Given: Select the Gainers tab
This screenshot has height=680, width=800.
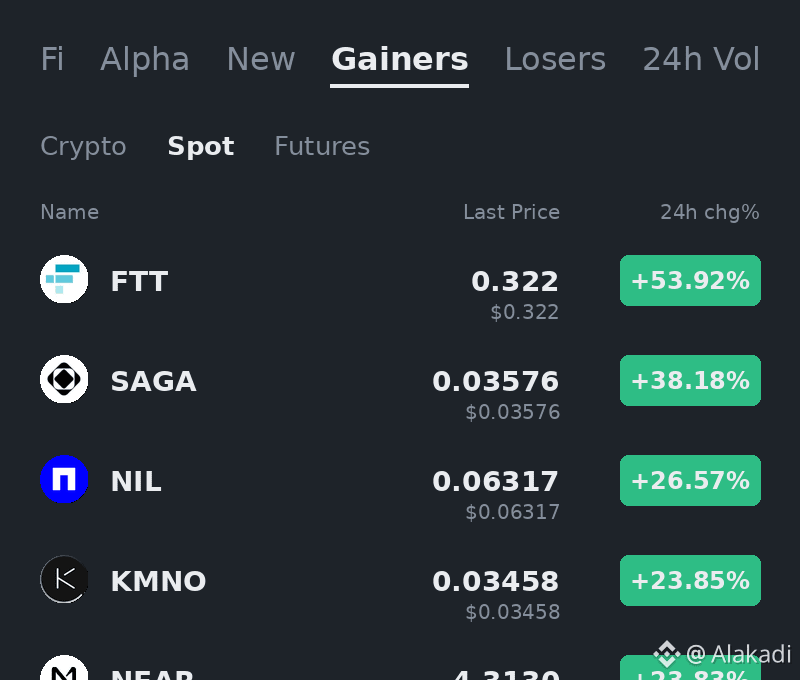Looking at the screenshot, I should coord(399,59).
